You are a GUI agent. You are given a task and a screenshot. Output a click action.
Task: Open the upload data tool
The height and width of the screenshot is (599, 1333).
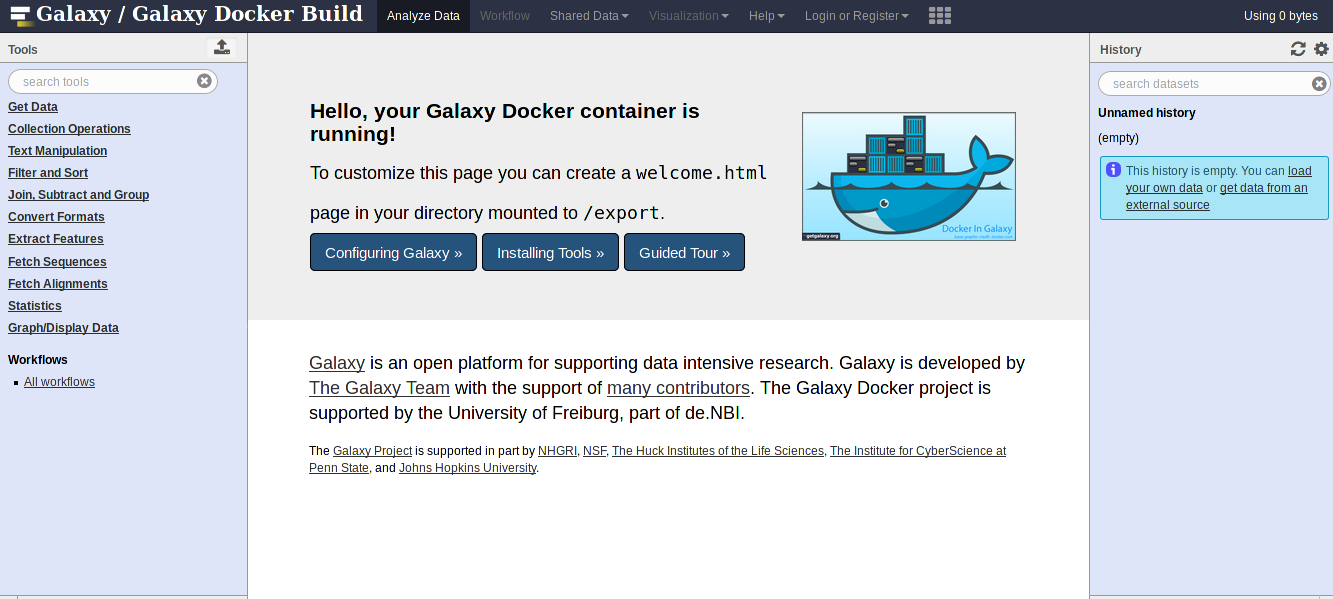click(221, 46)
